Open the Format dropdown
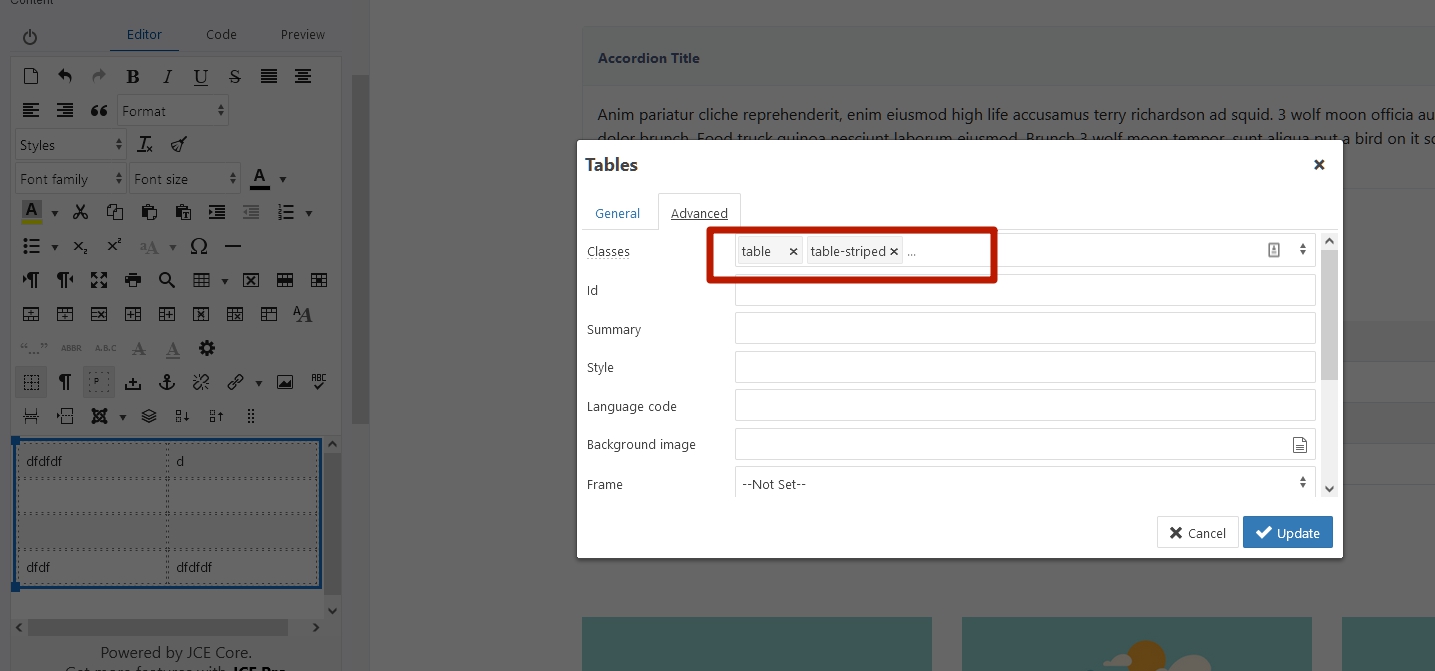The width and height of the screenshot is (1435, 671). [173, 111]
